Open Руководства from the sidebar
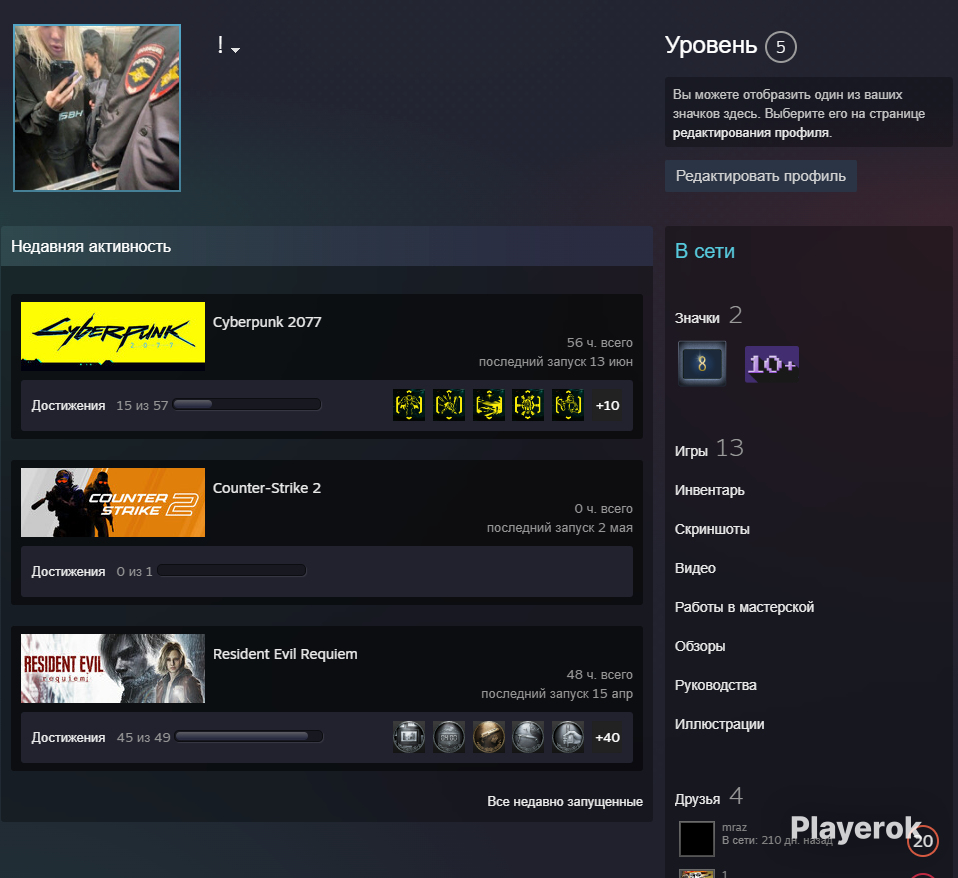This screenshot has width=958, height=878. [x=715, y=686]
